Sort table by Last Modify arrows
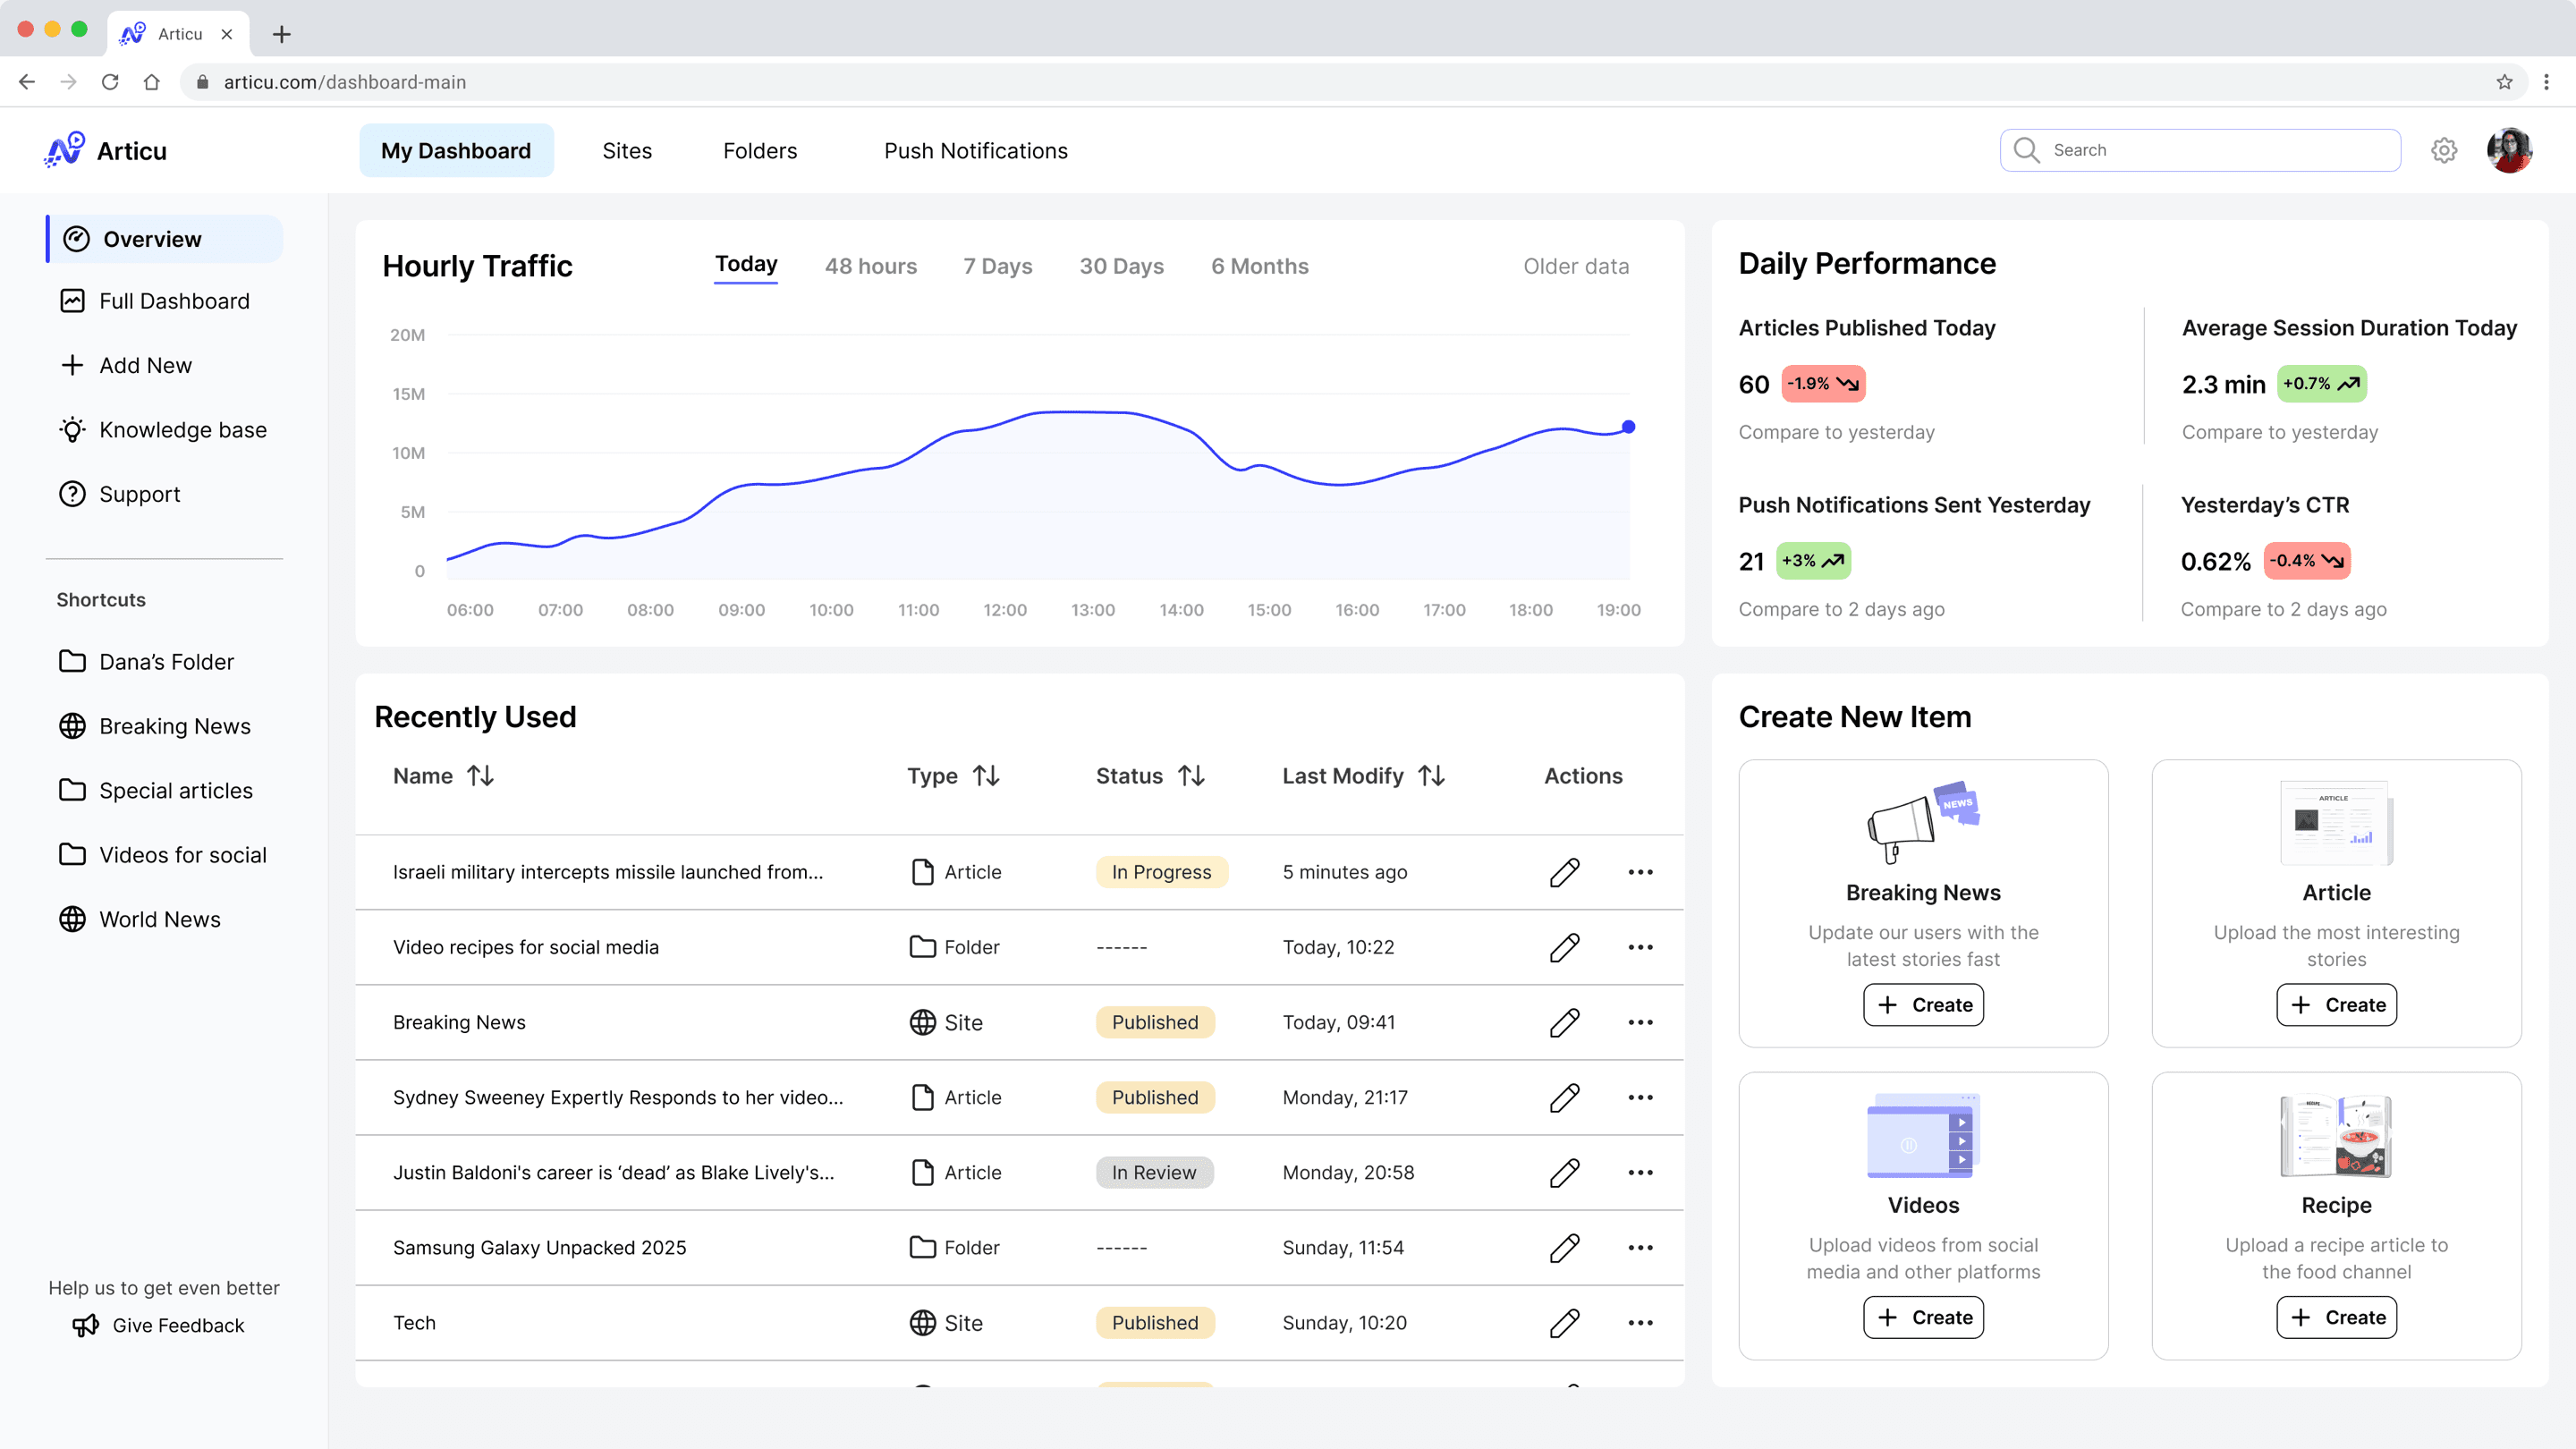Viewport: 2576px width, 1449px height. (x=1431, y=776)
